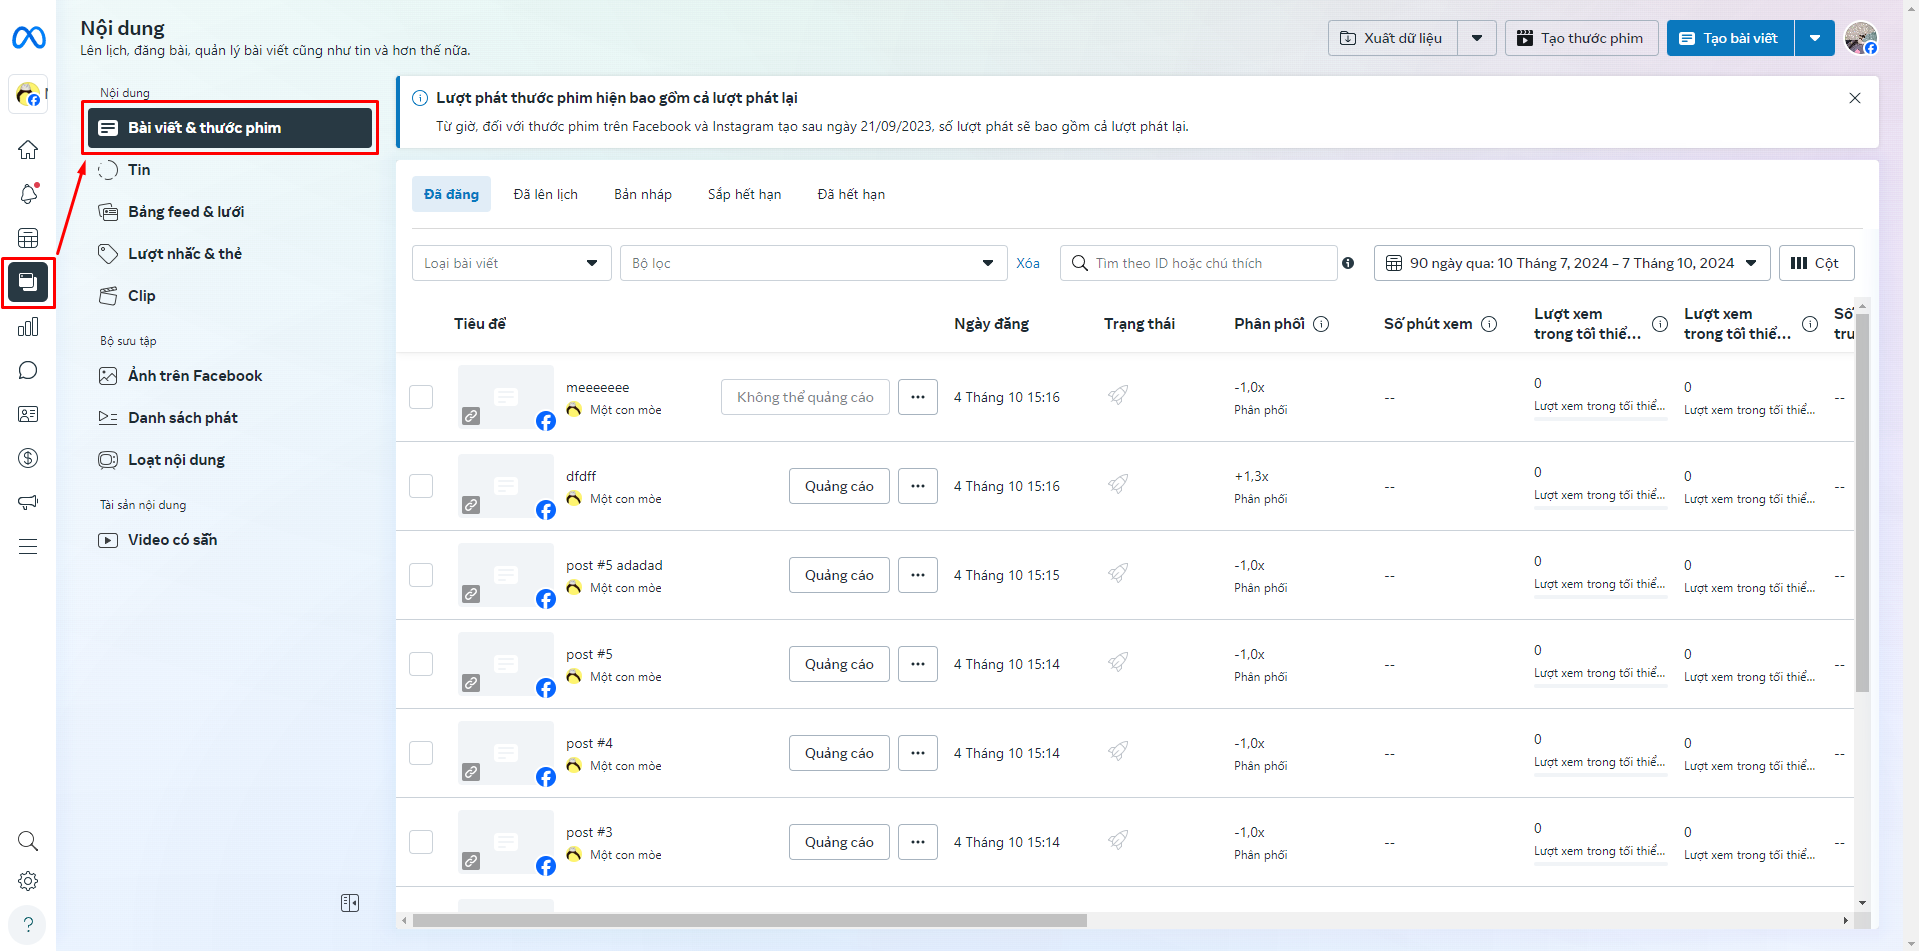Switch to the 'Bản nháp' tab

(643, 194)
